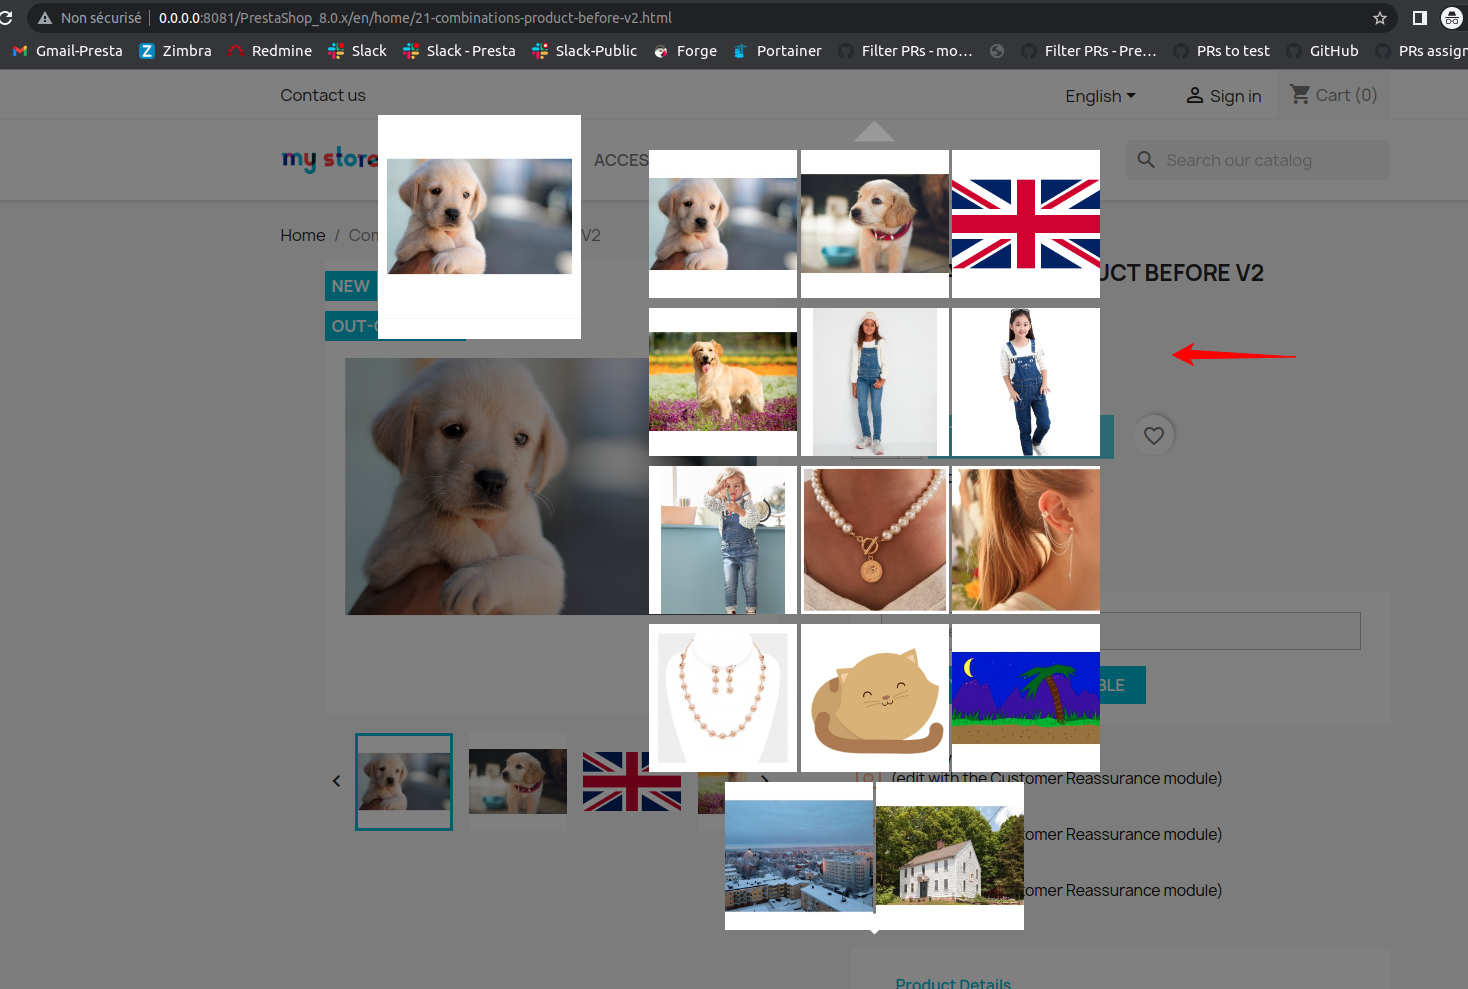Open the Zimbra bookmark
This screenshot has width=1468, height=989.
click(x=185, y=50)
